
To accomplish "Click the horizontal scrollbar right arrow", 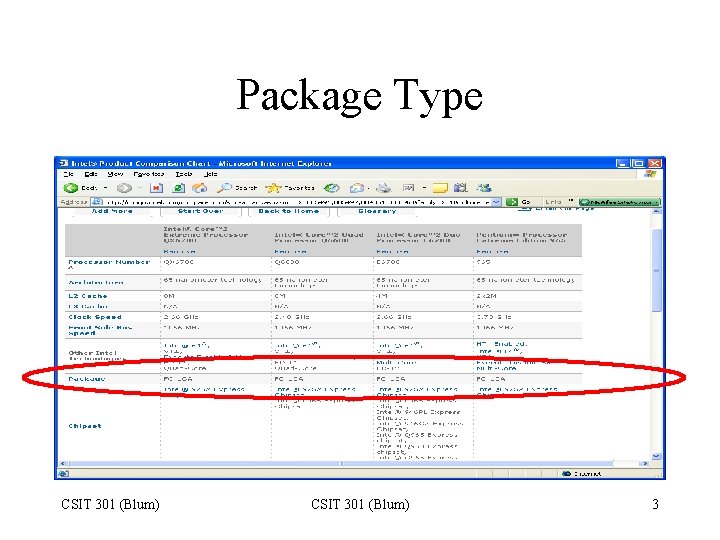I will [x=645, y=464].
